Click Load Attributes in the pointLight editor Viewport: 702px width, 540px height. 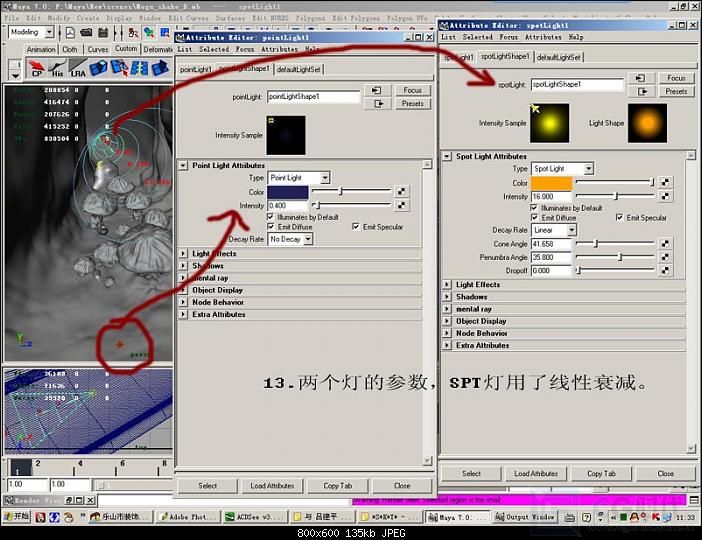272,486
